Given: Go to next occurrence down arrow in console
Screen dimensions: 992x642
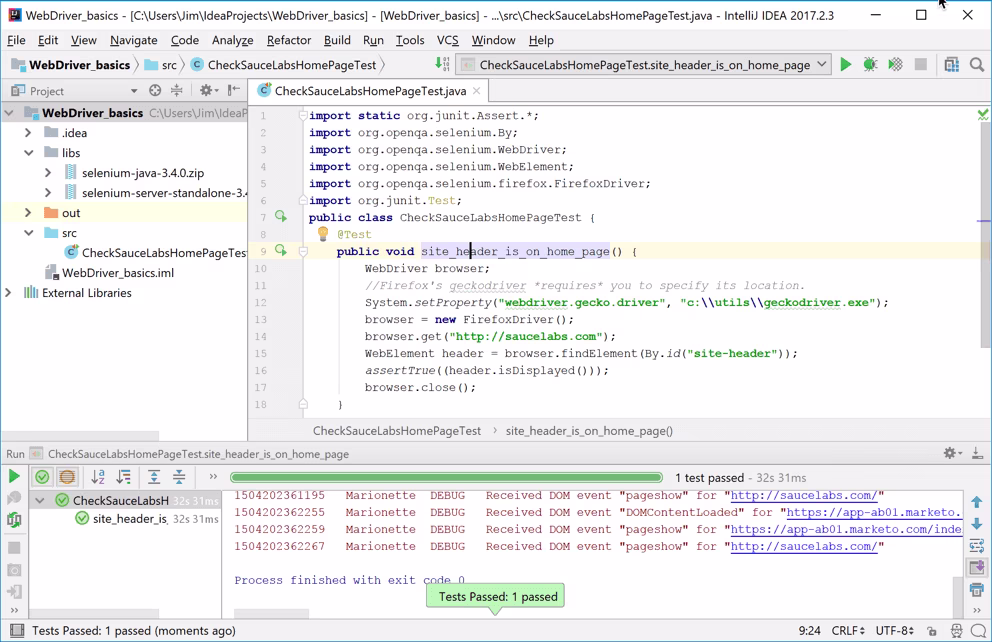Looking at the screenshot, I should pos(977,524).
